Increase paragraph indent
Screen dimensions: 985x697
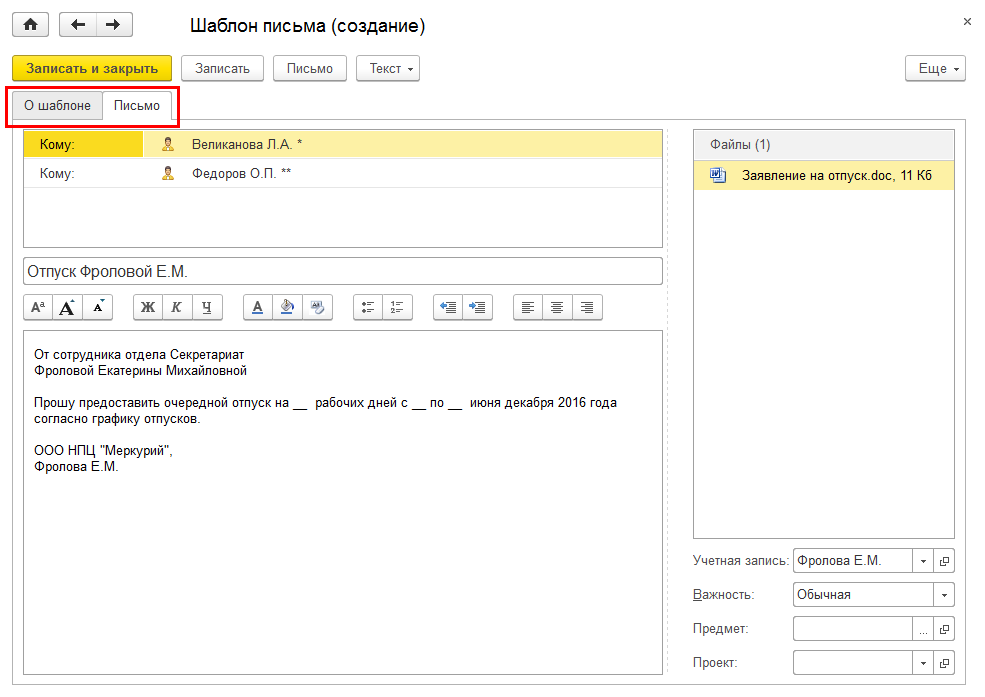pos(477,307)
